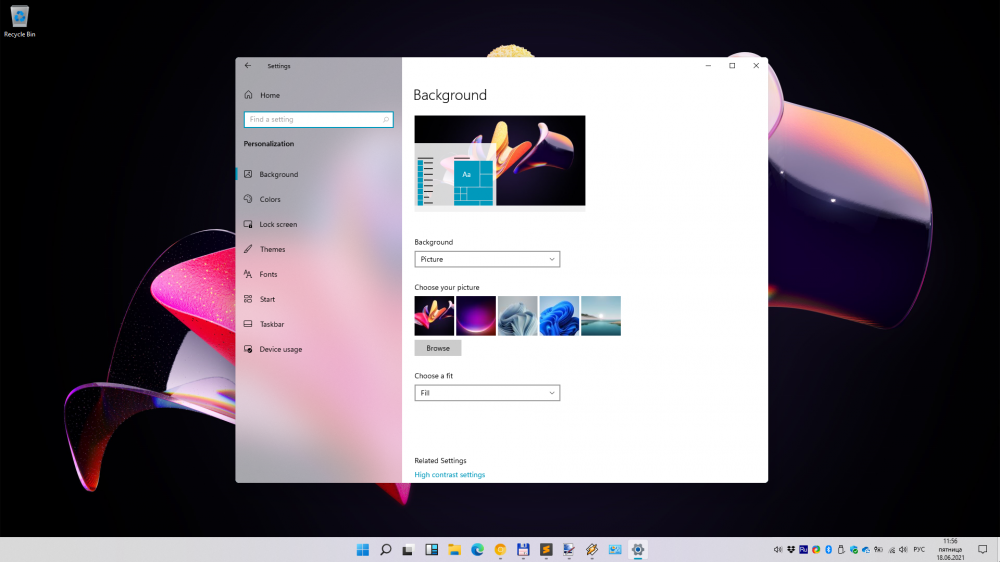1000x562 pixels.
Task: Go back using the Settings back arrow
Action: tap(248, 66)
